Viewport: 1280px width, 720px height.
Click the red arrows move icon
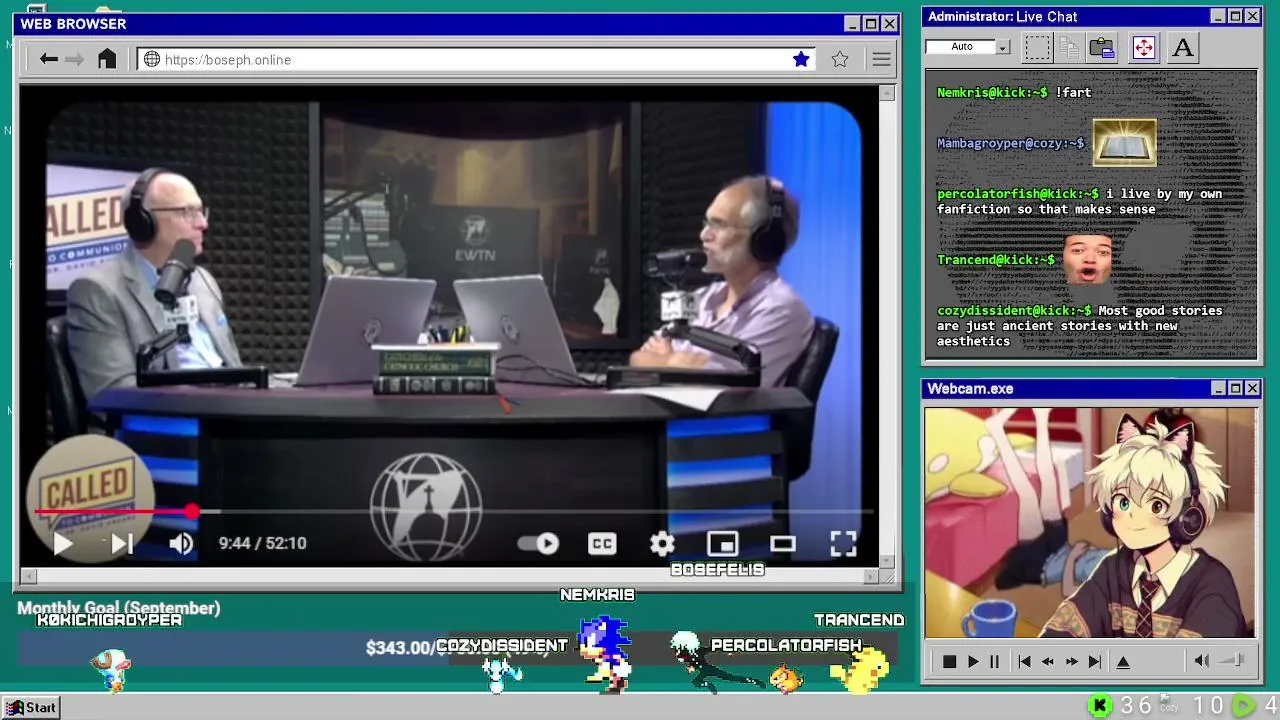[x=1143, y=47]
